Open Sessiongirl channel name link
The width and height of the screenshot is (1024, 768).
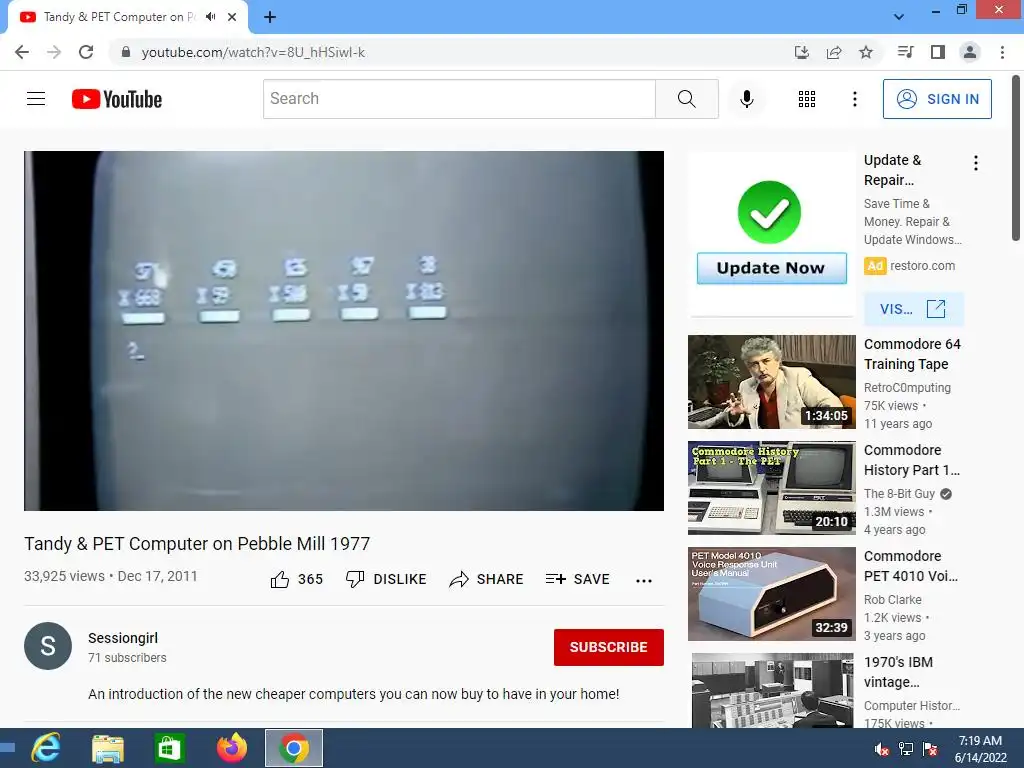[123, 638]
